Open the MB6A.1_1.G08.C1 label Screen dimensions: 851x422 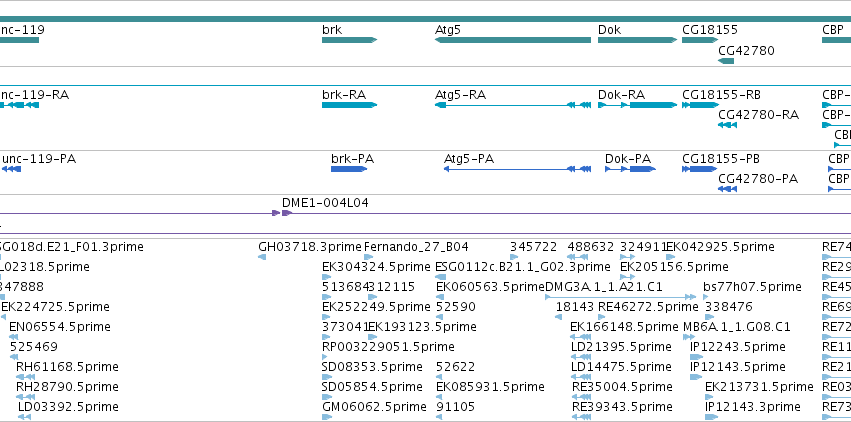736,327
